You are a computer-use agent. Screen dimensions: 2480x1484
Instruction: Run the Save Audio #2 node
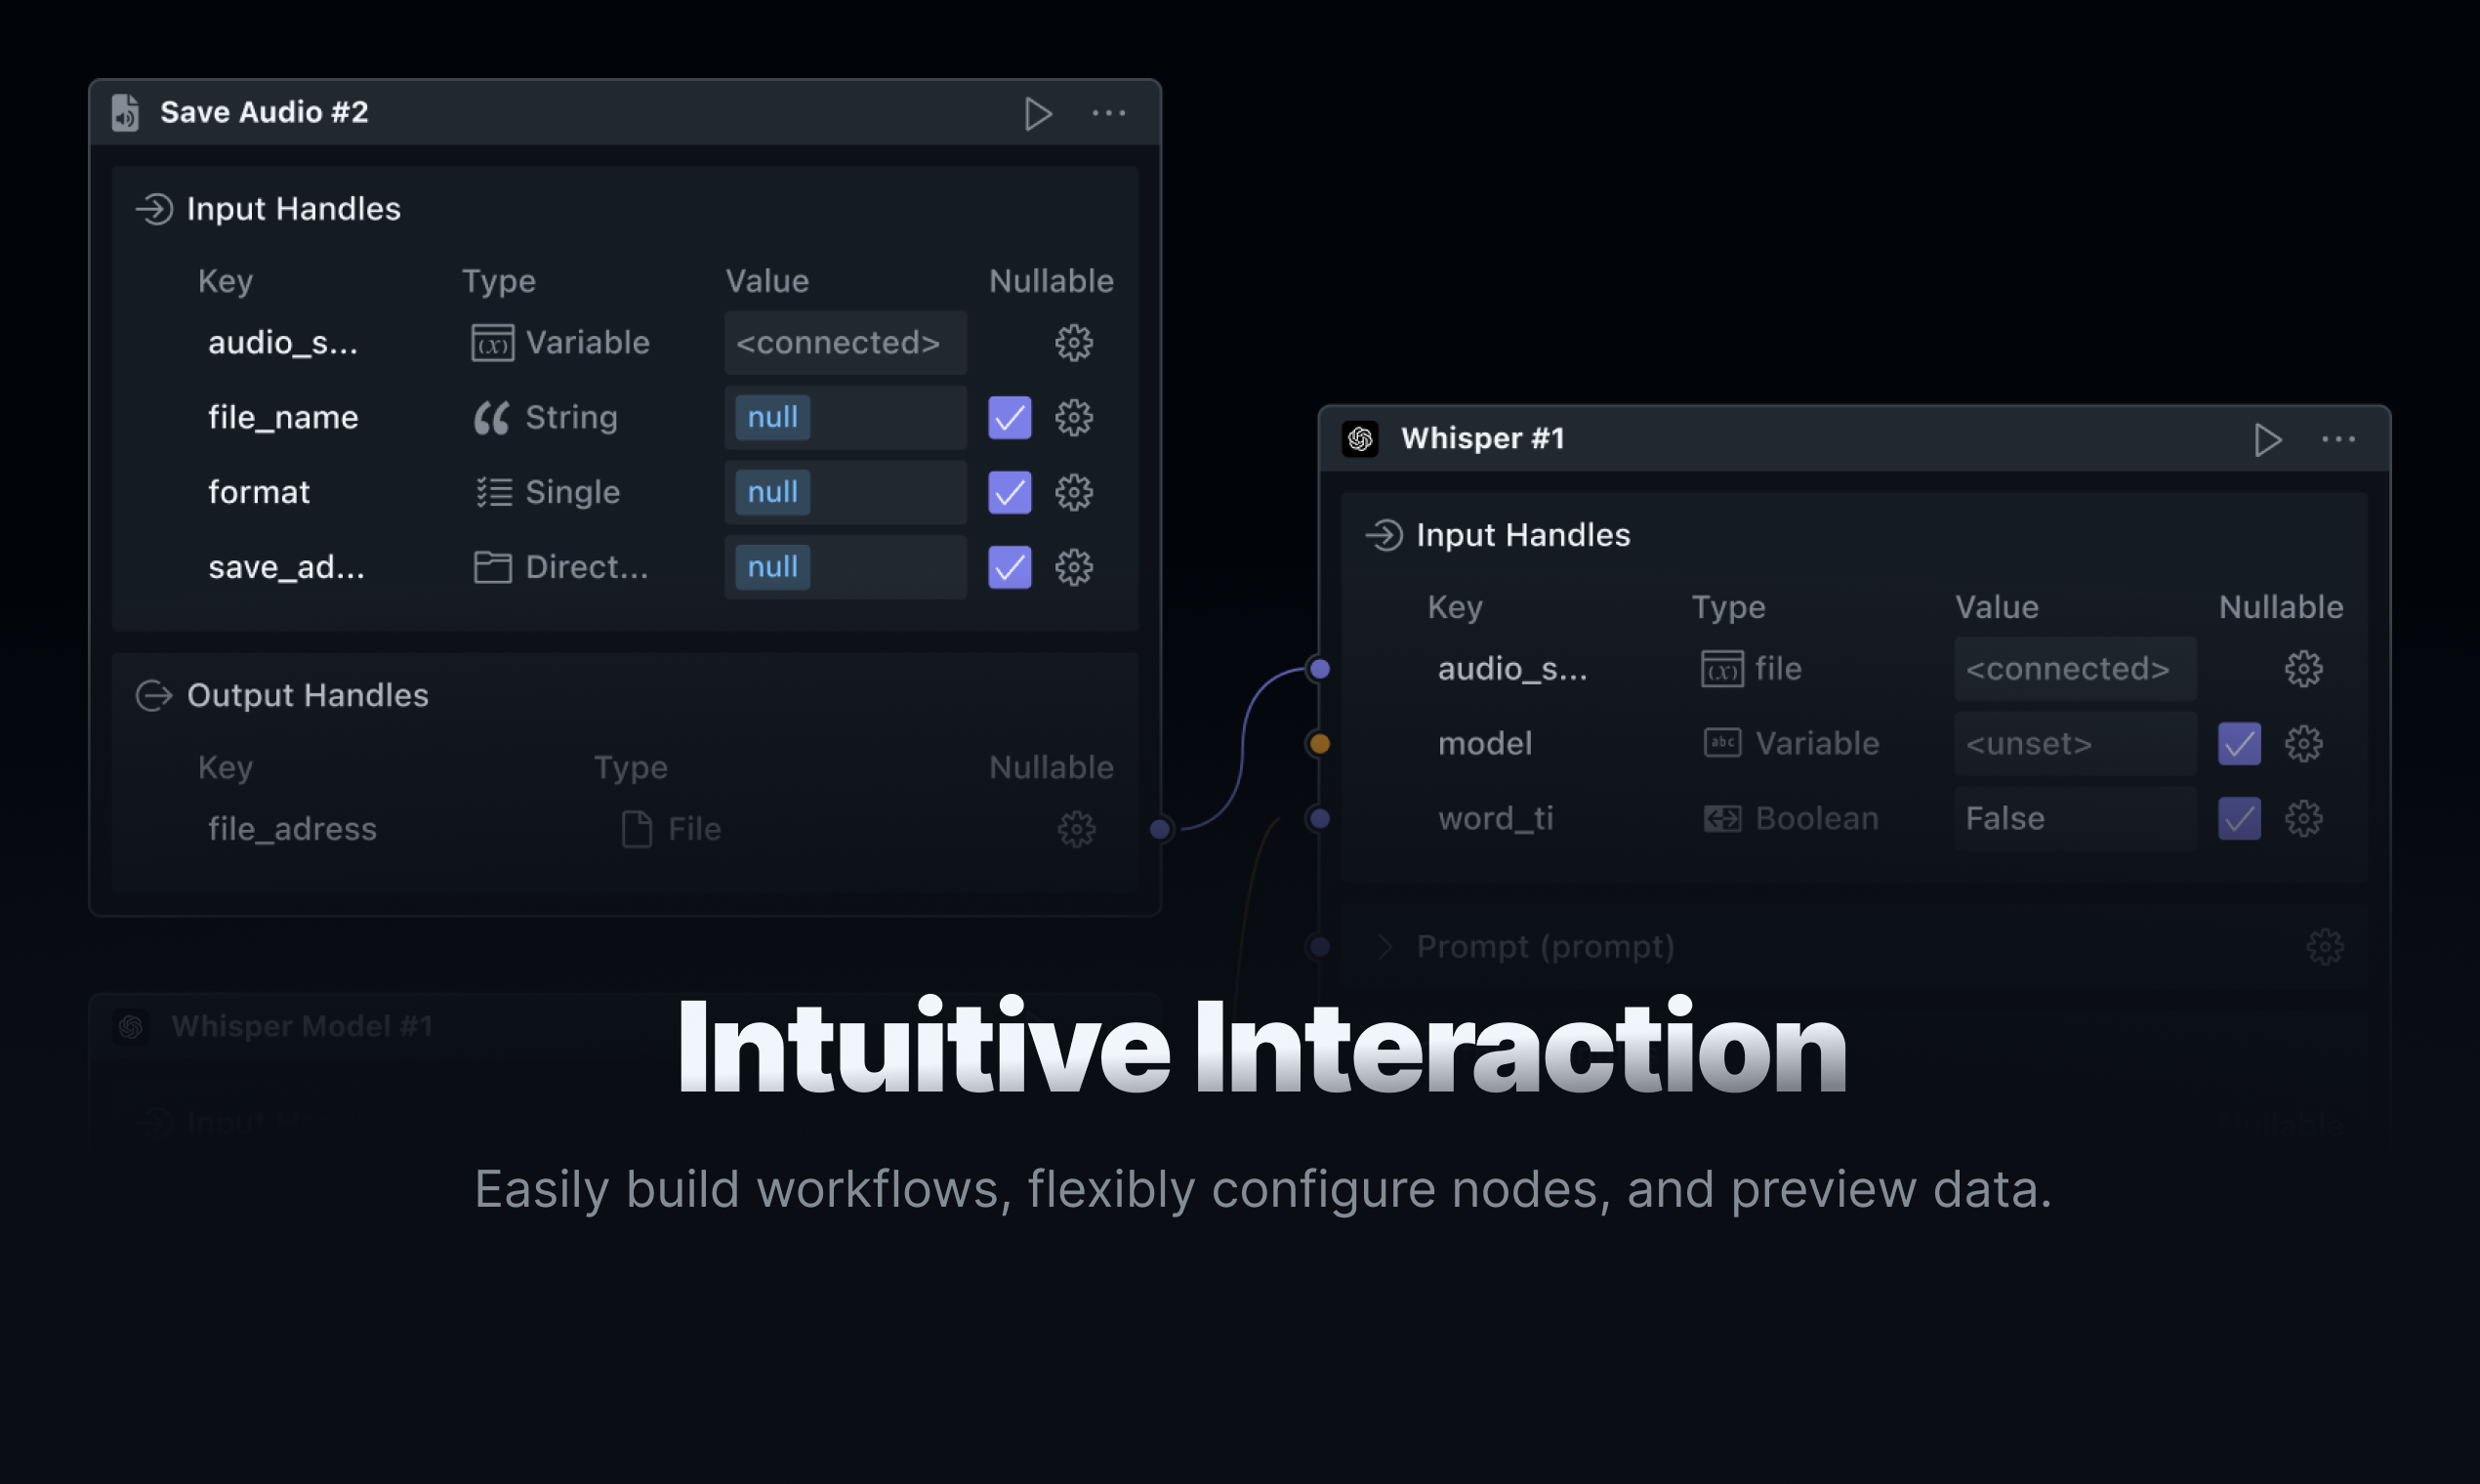click(1038, 113)
